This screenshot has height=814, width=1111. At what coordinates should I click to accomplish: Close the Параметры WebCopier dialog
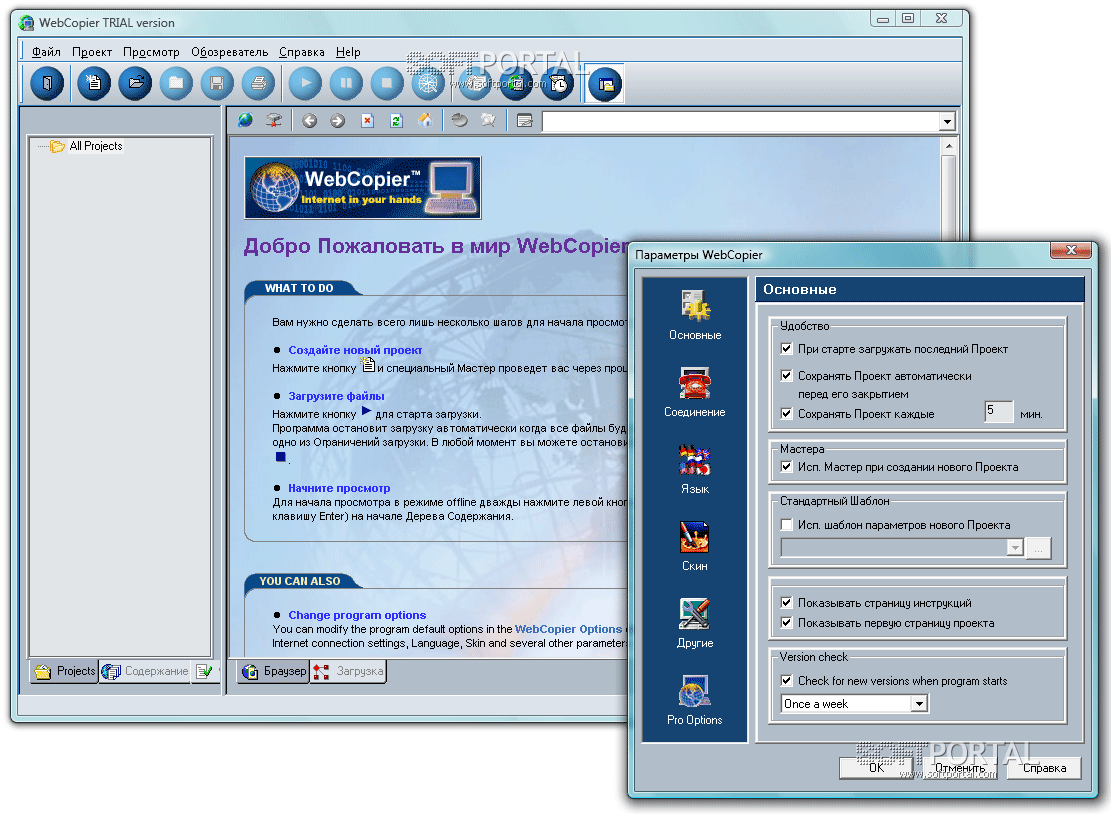(1071, 250)
